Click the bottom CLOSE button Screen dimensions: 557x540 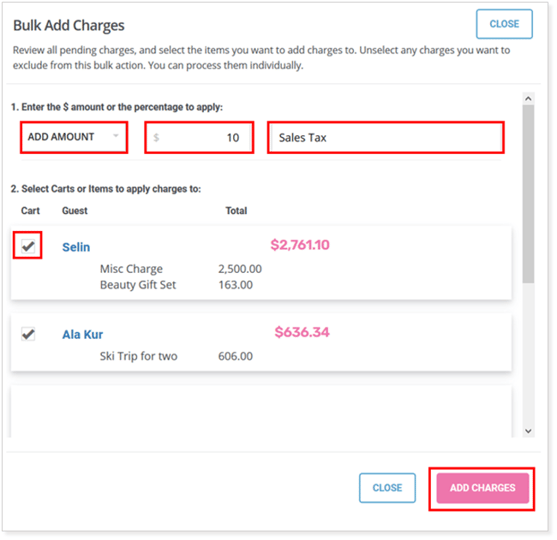tap(387, 488)
